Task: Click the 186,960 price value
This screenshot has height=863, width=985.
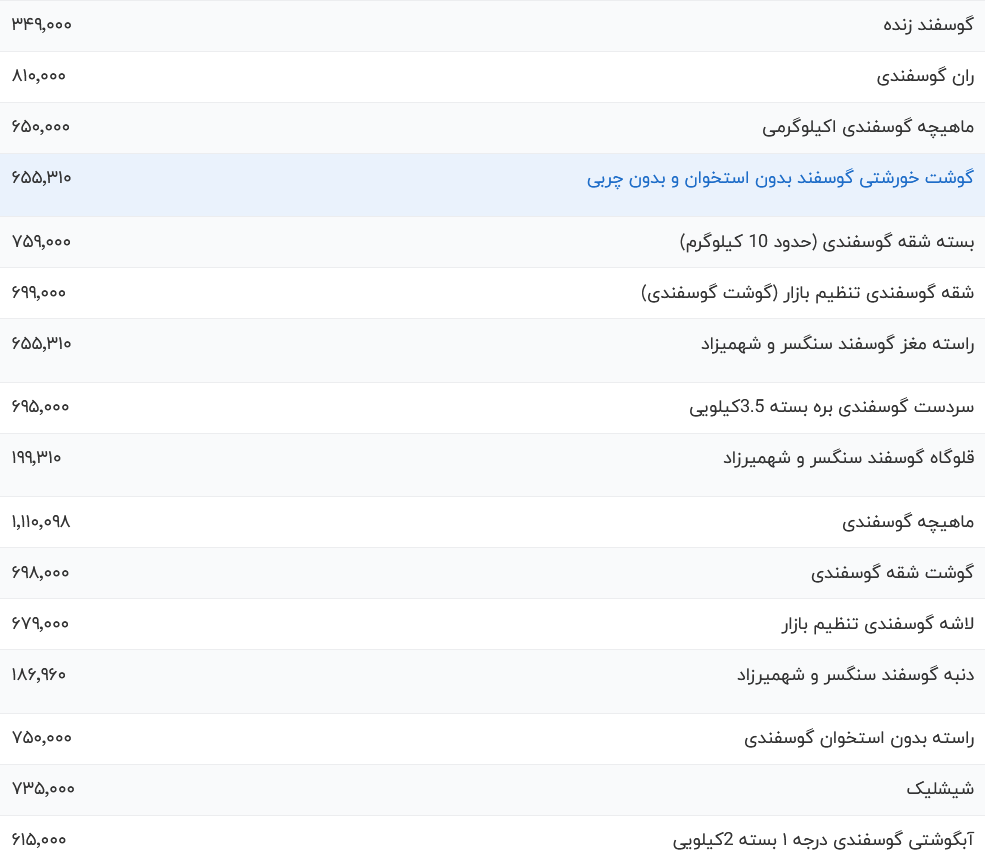Action: 39,674
